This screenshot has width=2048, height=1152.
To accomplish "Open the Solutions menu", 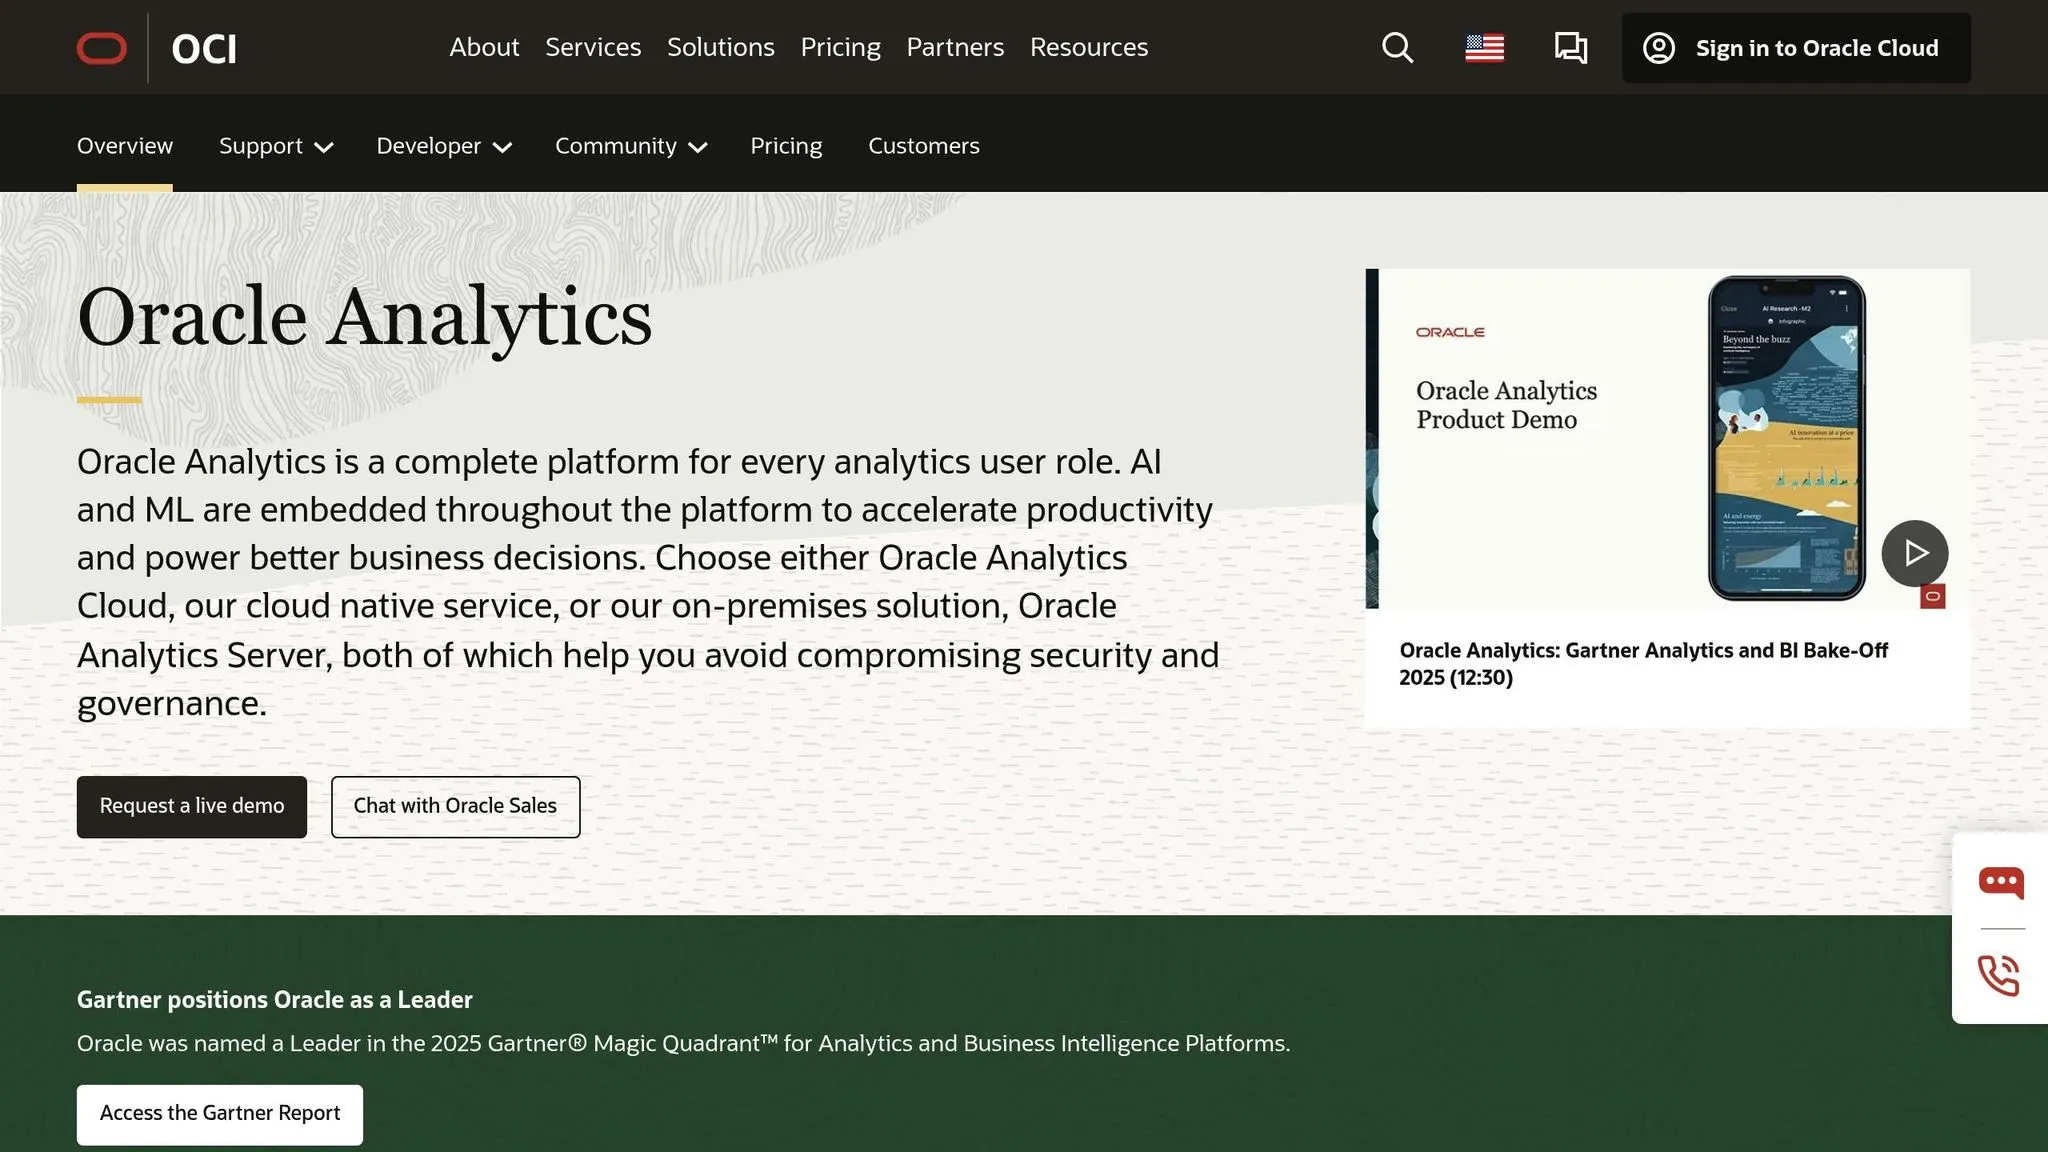I will coord(720,47).
